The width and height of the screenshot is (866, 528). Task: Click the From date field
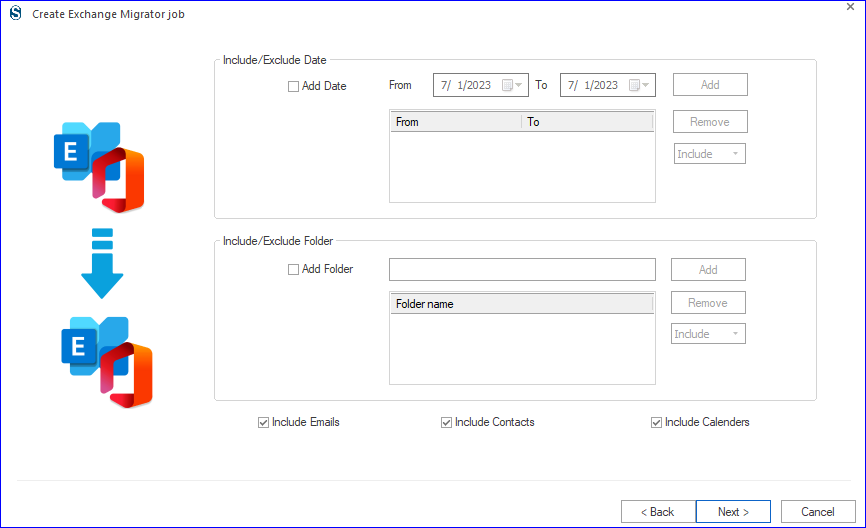480,85
